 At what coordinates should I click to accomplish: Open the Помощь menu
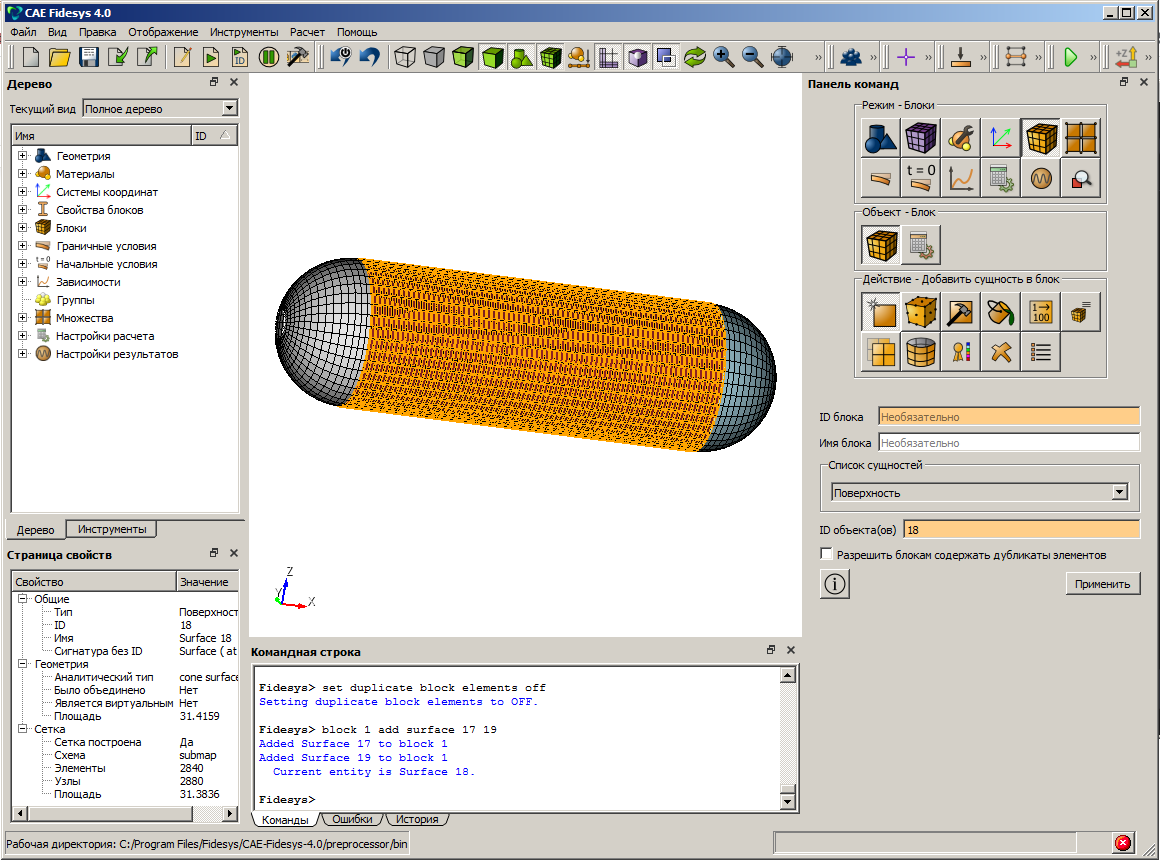click(357, 32)
